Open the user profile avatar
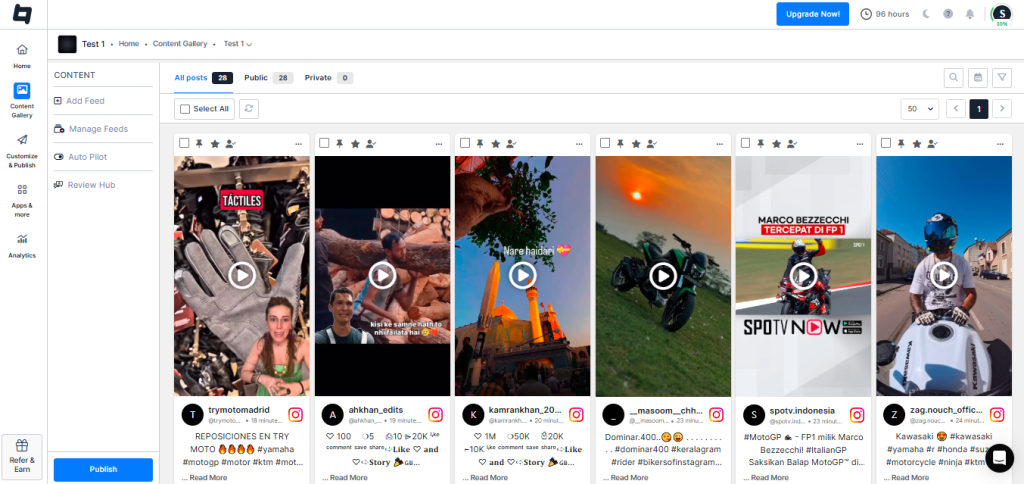Viewport: 1024px width, 484px height. 1001,14
